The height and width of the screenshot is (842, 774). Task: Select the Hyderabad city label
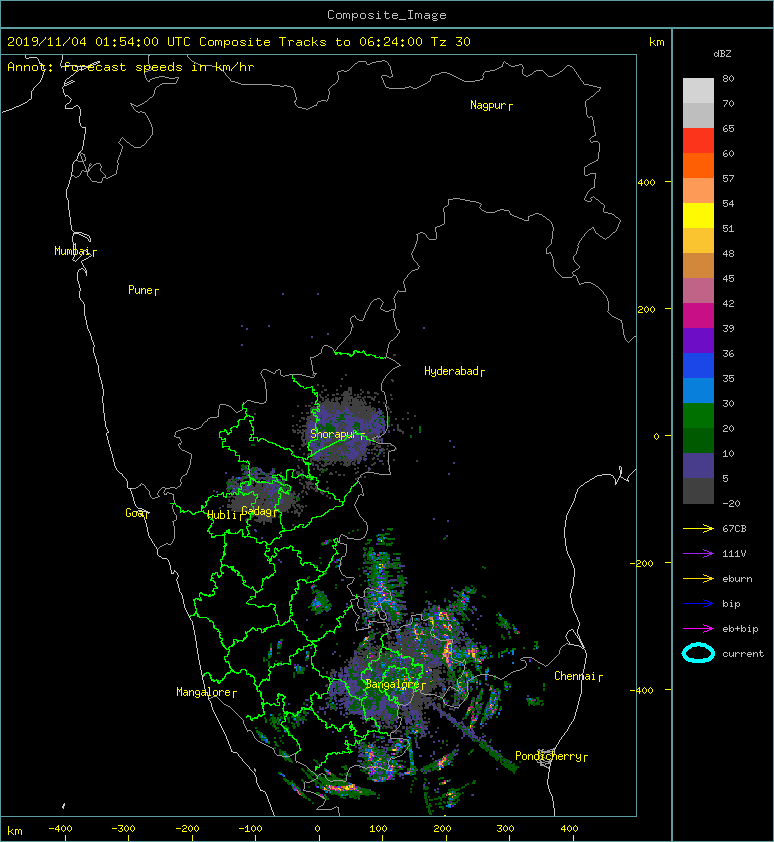[451, 371]
